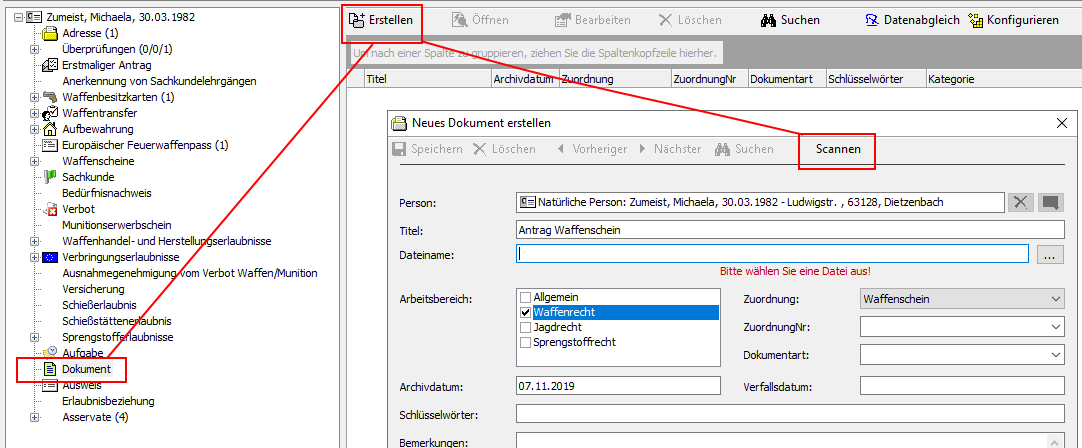Click the Speichern disk icon in dialog
Image resolution: width=1082 pixels, height=448 pixels.
399,149
